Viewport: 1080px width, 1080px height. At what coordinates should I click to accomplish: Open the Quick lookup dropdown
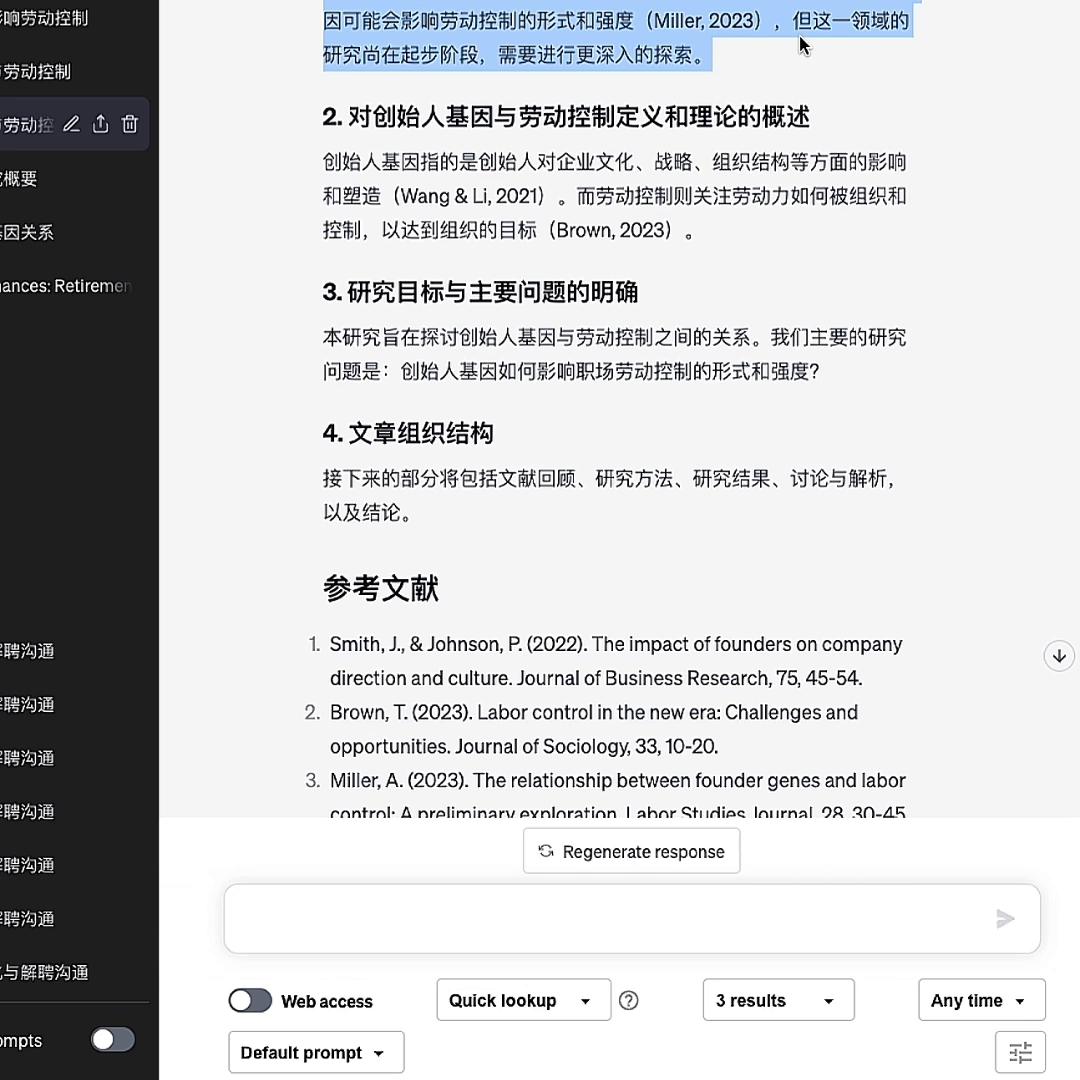coord(522,1000)
